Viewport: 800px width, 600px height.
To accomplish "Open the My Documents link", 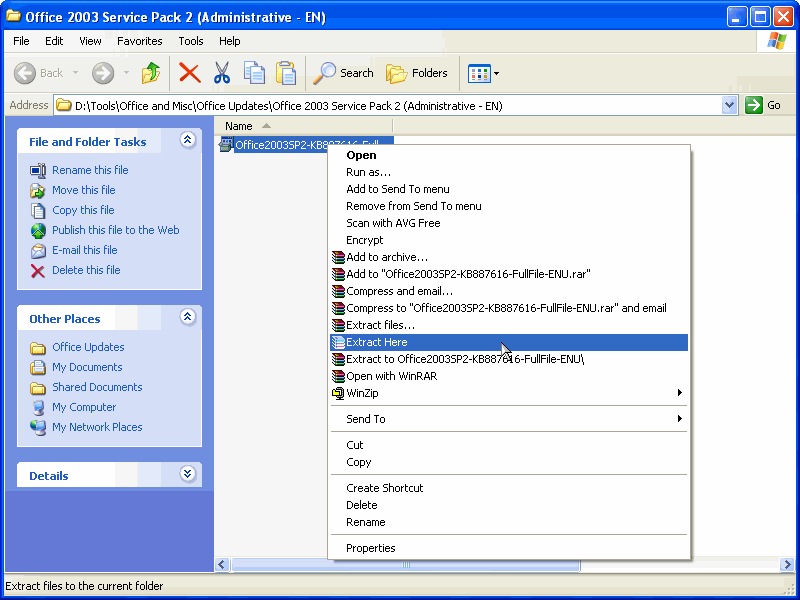I will (x=87, y=367).
